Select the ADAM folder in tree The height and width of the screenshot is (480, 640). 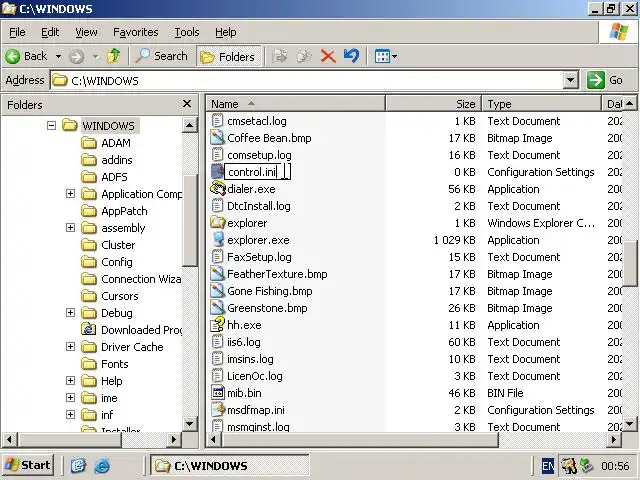pyautogui.click(x=116, y=143)
